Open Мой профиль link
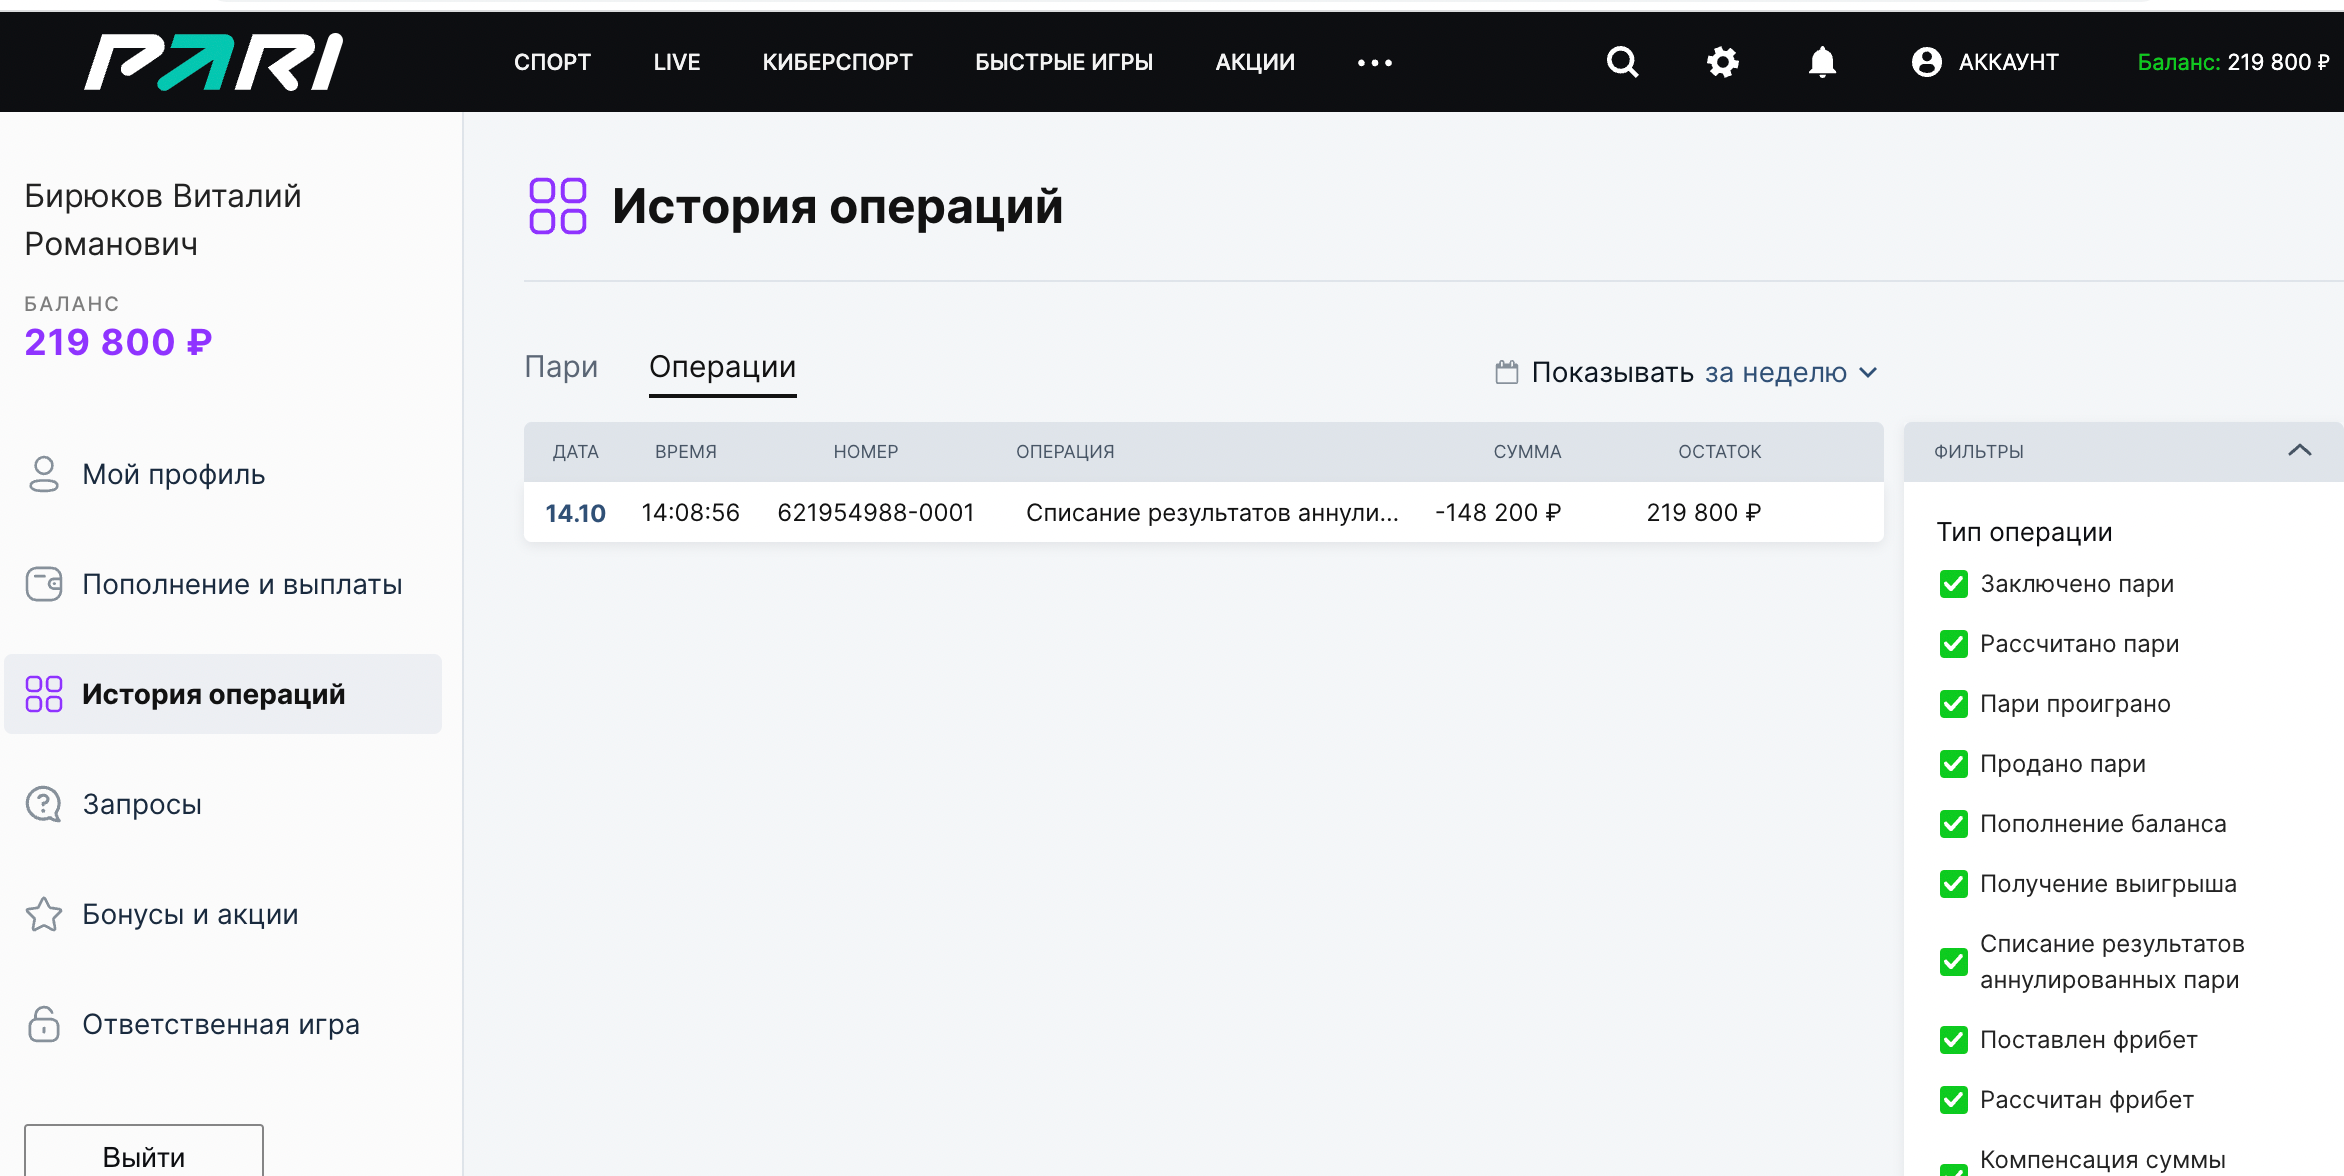 [x=173, y=474]
